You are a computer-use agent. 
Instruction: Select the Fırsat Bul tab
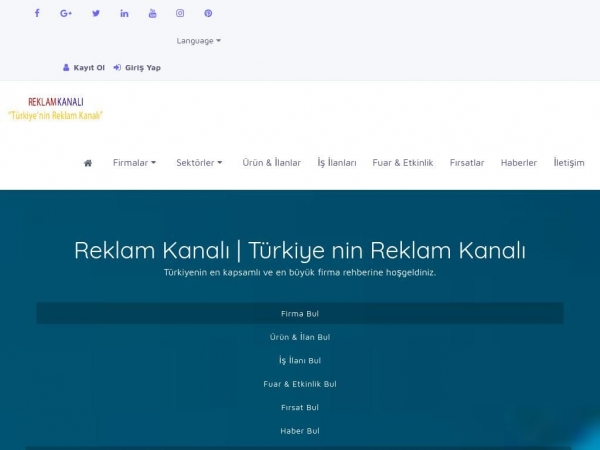click(x=300, y=408)
